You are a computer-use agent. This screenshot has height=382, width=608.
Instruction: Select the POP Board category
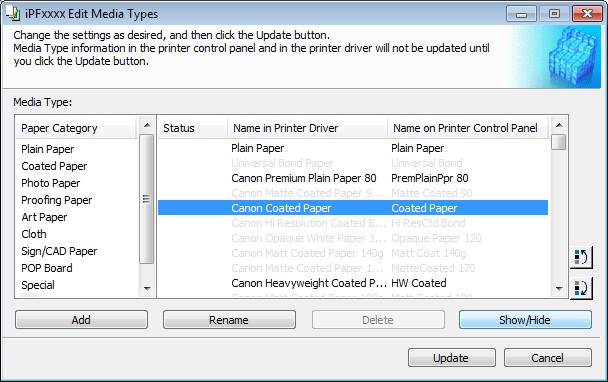(47, 268)
